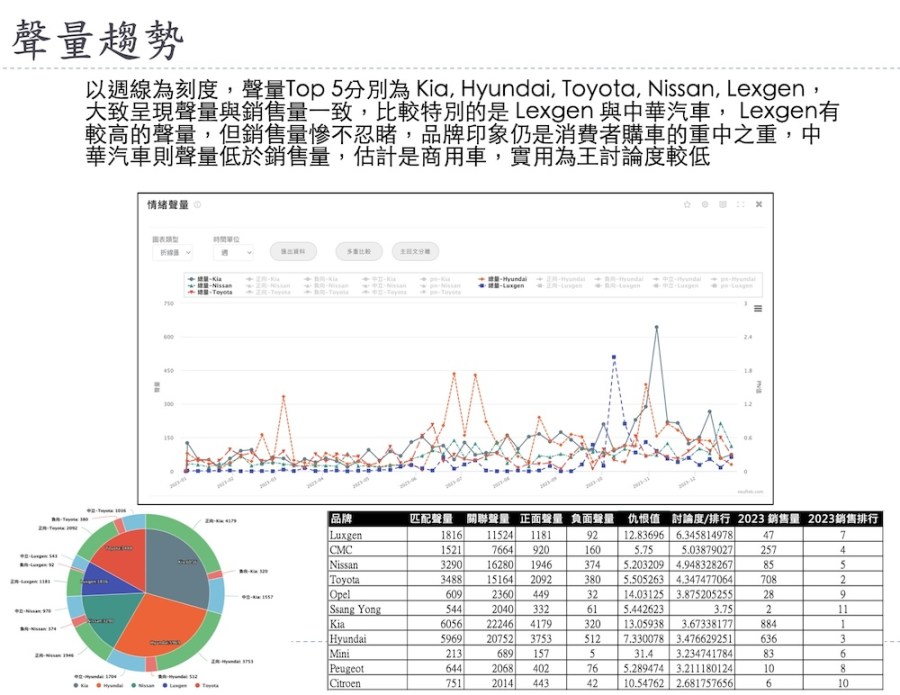The width and height of the screenshot is (900, 695).
Task: Select the Ssang Yong cell in the table
Action: (367, 609)
